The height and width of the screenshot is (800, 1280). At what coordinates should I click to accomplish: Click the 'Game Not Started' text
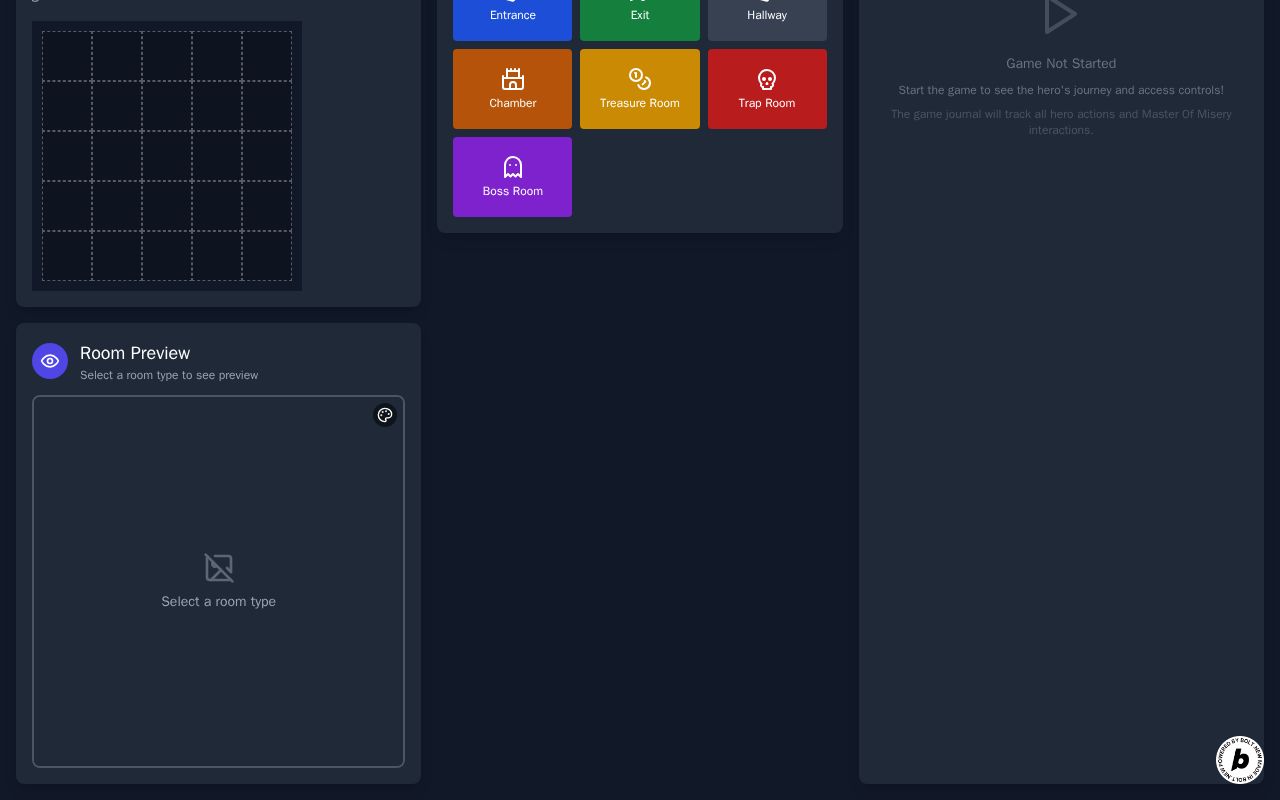pyautogui.click(x=1061, y=63)
